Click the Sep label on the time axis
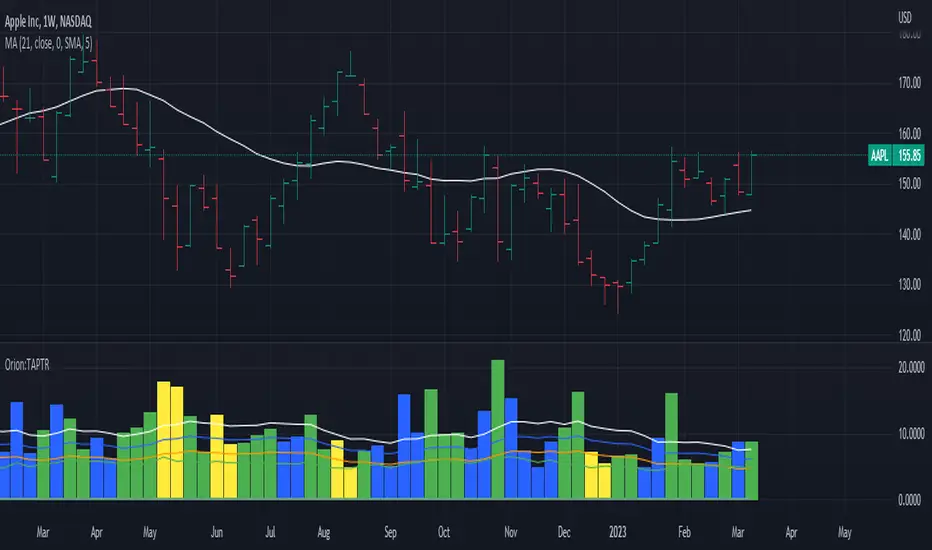This screenshot has height=550, width=932. coord(390,532)
